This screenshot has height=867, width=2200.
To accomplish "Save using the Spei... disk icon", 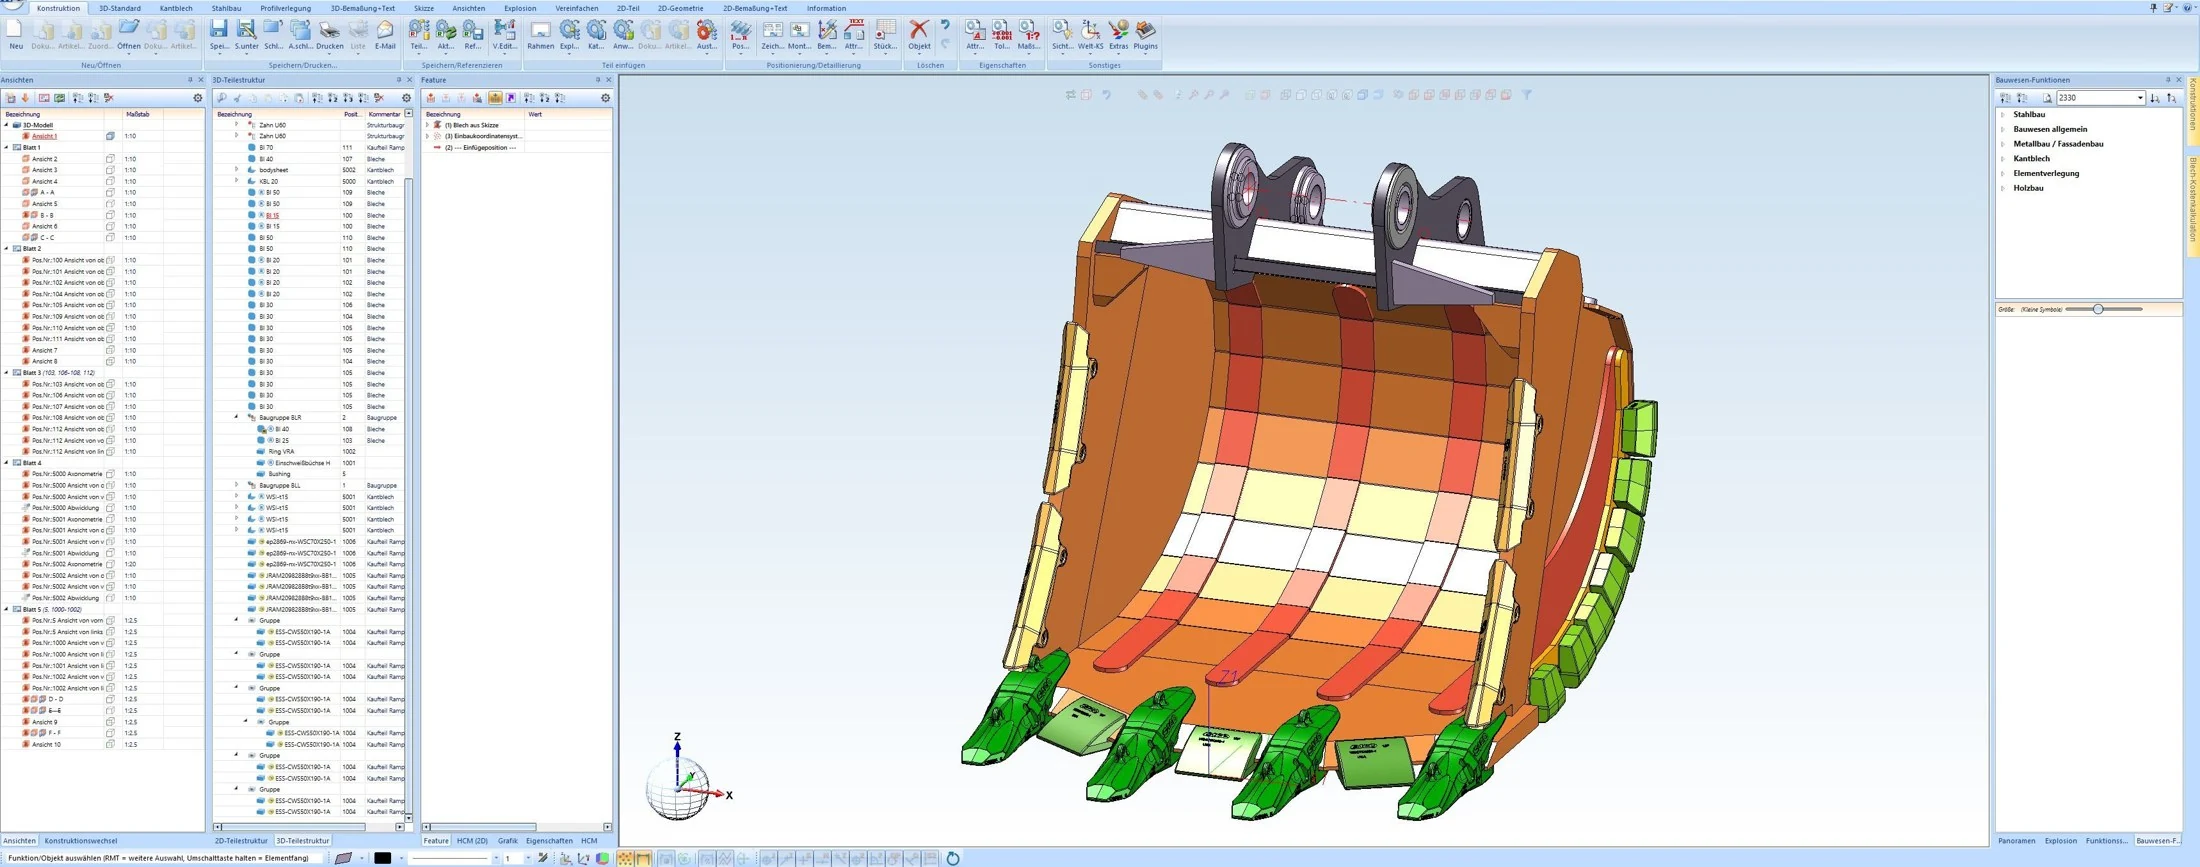I will (x=219, y=34).
